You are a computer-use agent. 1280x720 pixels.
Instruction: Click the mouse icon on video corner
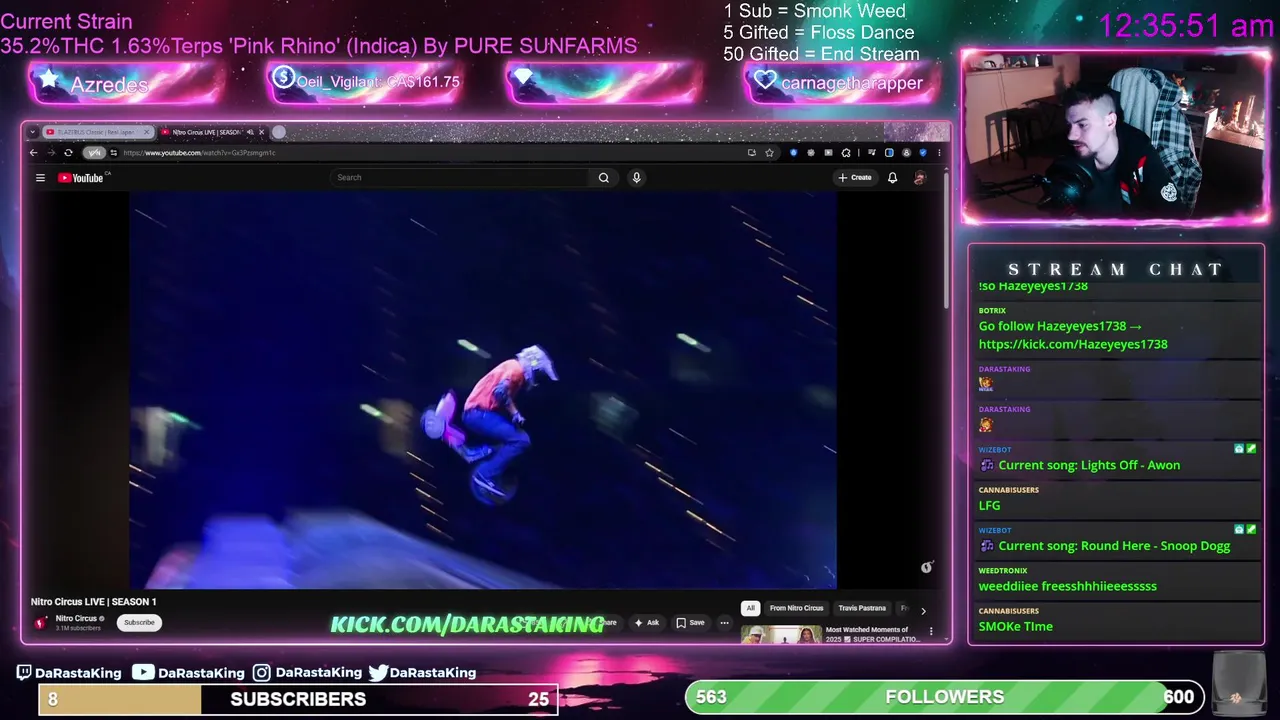point(926,567)
